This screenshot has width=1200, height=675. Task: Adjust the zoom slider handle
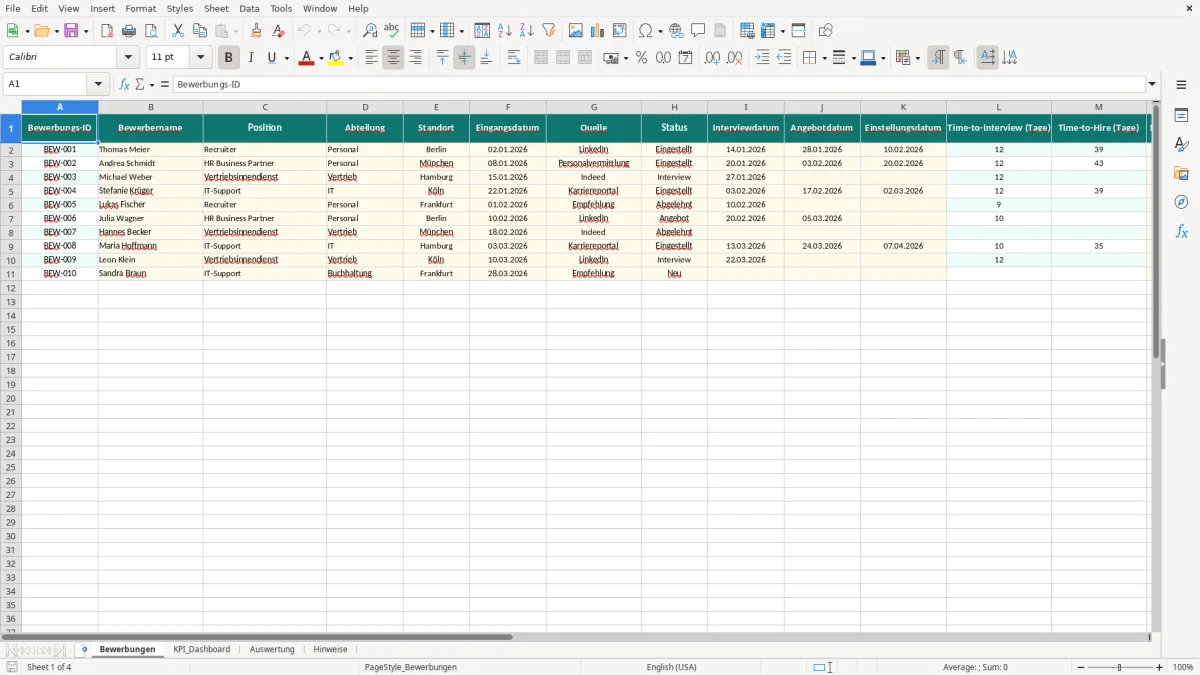pos(1120,667)
